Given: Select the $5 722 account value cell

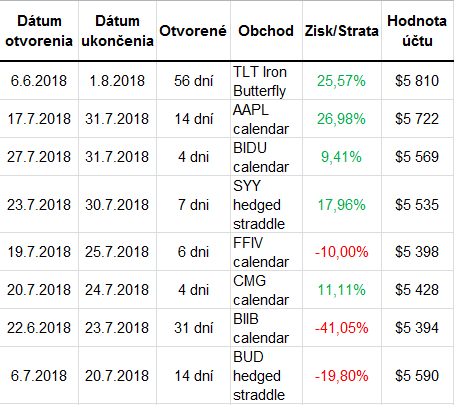Looking at the screenshot, I should coord(418,119).
